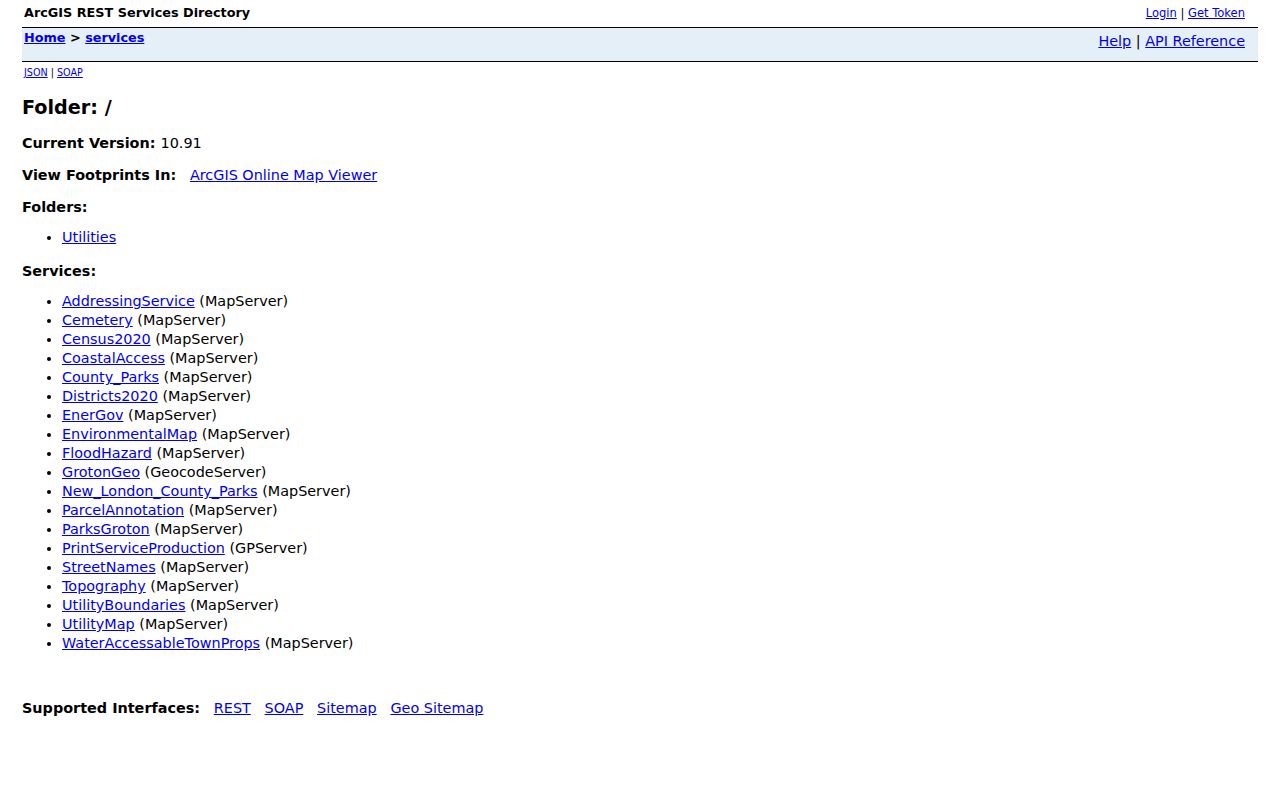This screenshot has width=1280, height=800.
Task: Open the Login link
Action: (x=1161, y=13)
